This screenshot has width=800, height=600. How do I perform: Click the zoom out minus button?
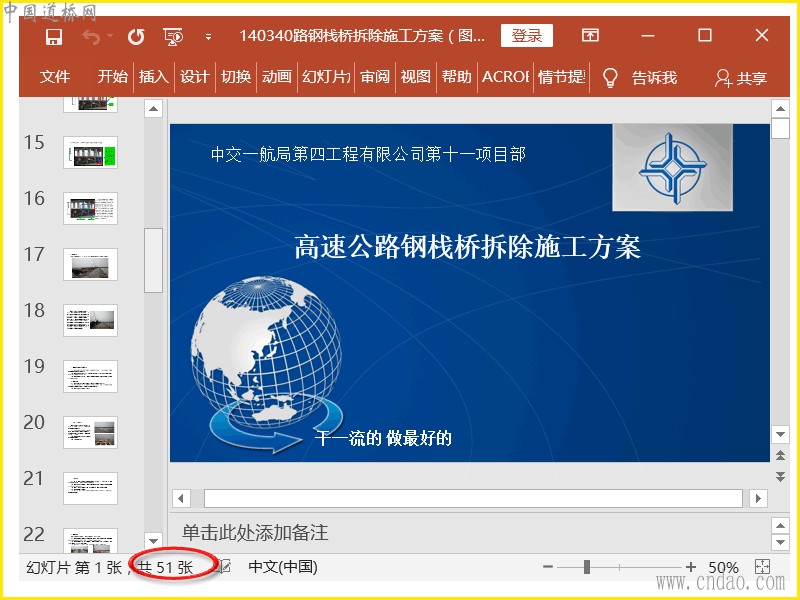547,567
